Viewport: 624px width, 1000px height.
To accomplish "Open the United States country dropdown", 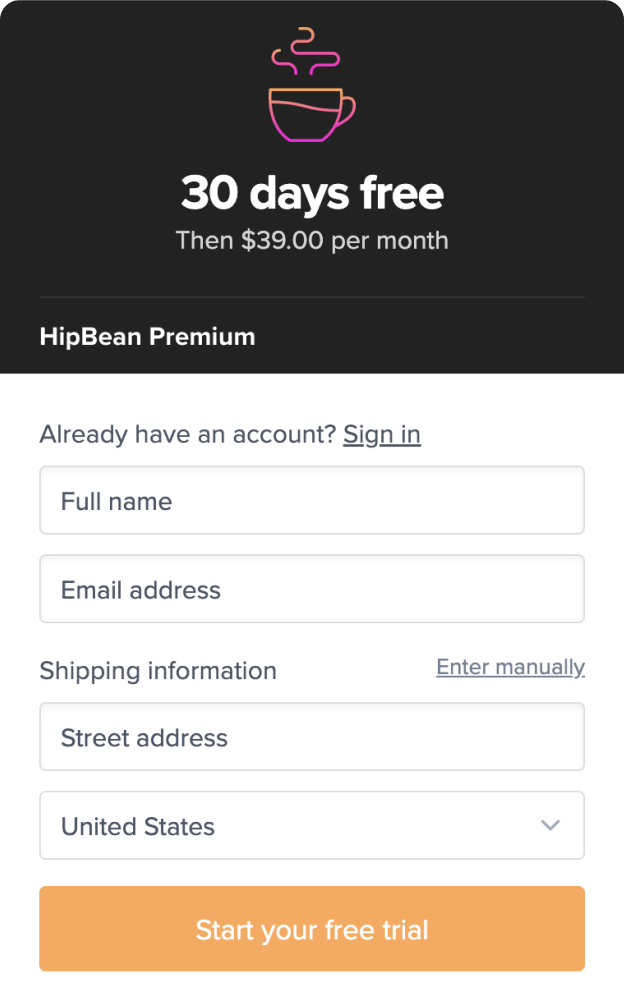I will pyautogui.click(x=311, y=826).
